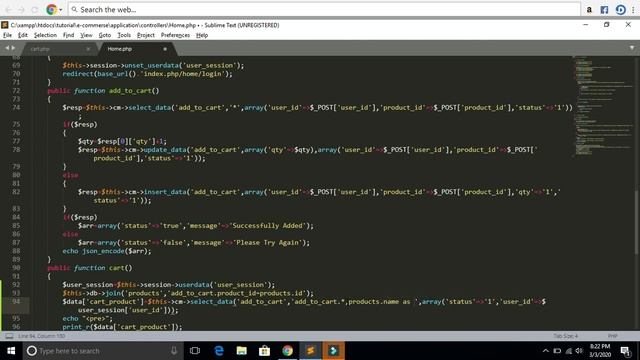Open the tab list dropdown arrow
The height and width of the screenshot is (360, 640).
(632, 48)
